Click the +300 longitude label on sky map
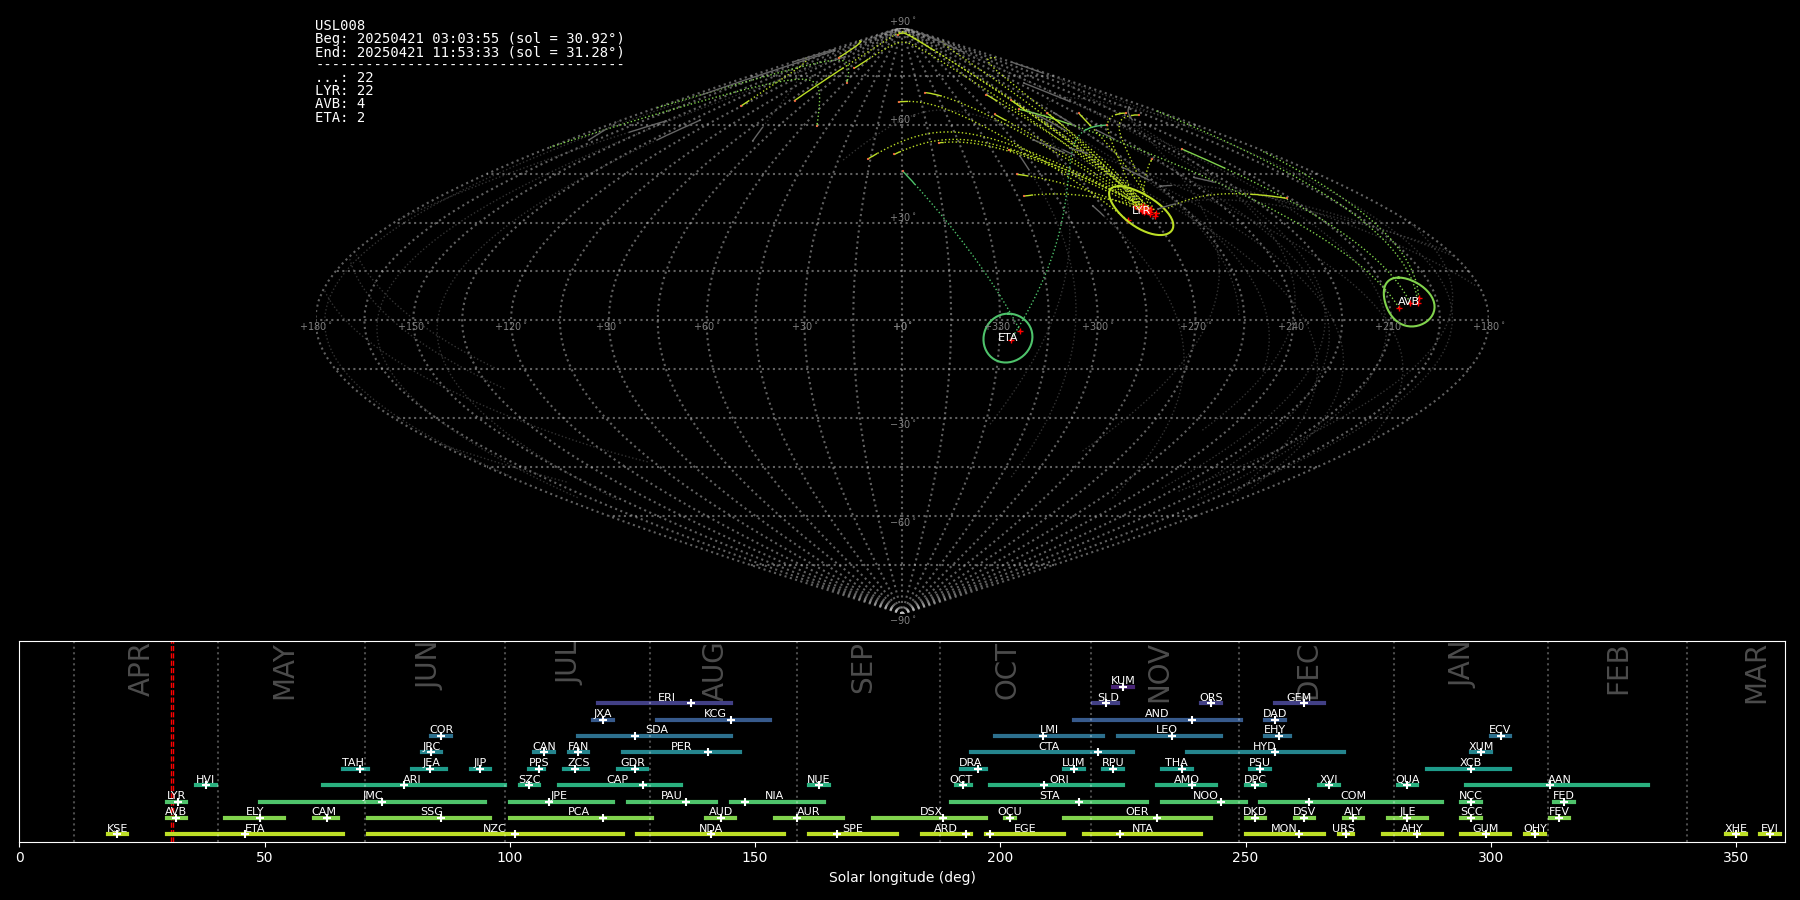Screen dimensions: 1800x900 1095,327
